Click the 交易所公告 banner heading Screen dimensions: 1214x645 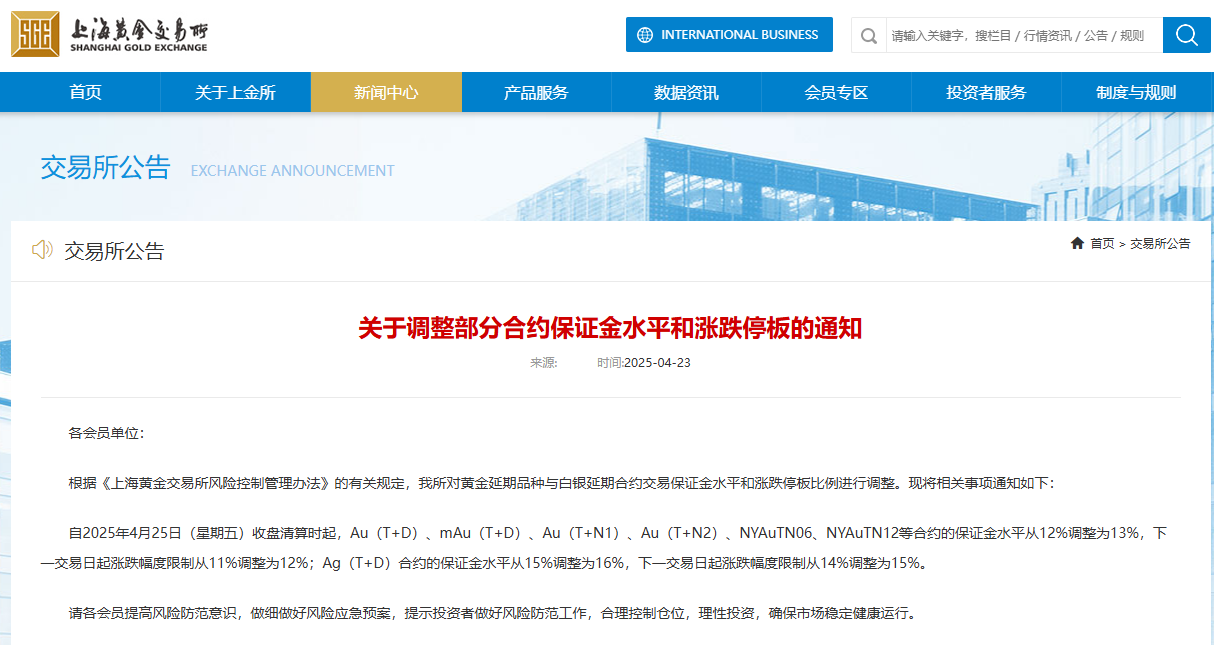106,167
